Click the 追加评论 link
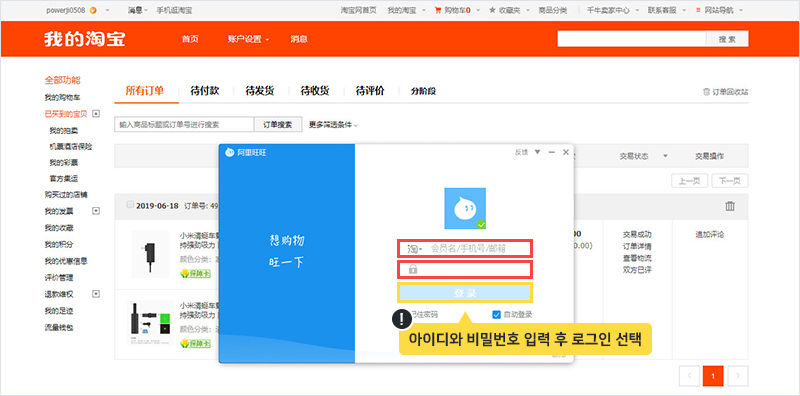Image resolution: width=800 pixels, height=396 pixels. coord(710,235)
